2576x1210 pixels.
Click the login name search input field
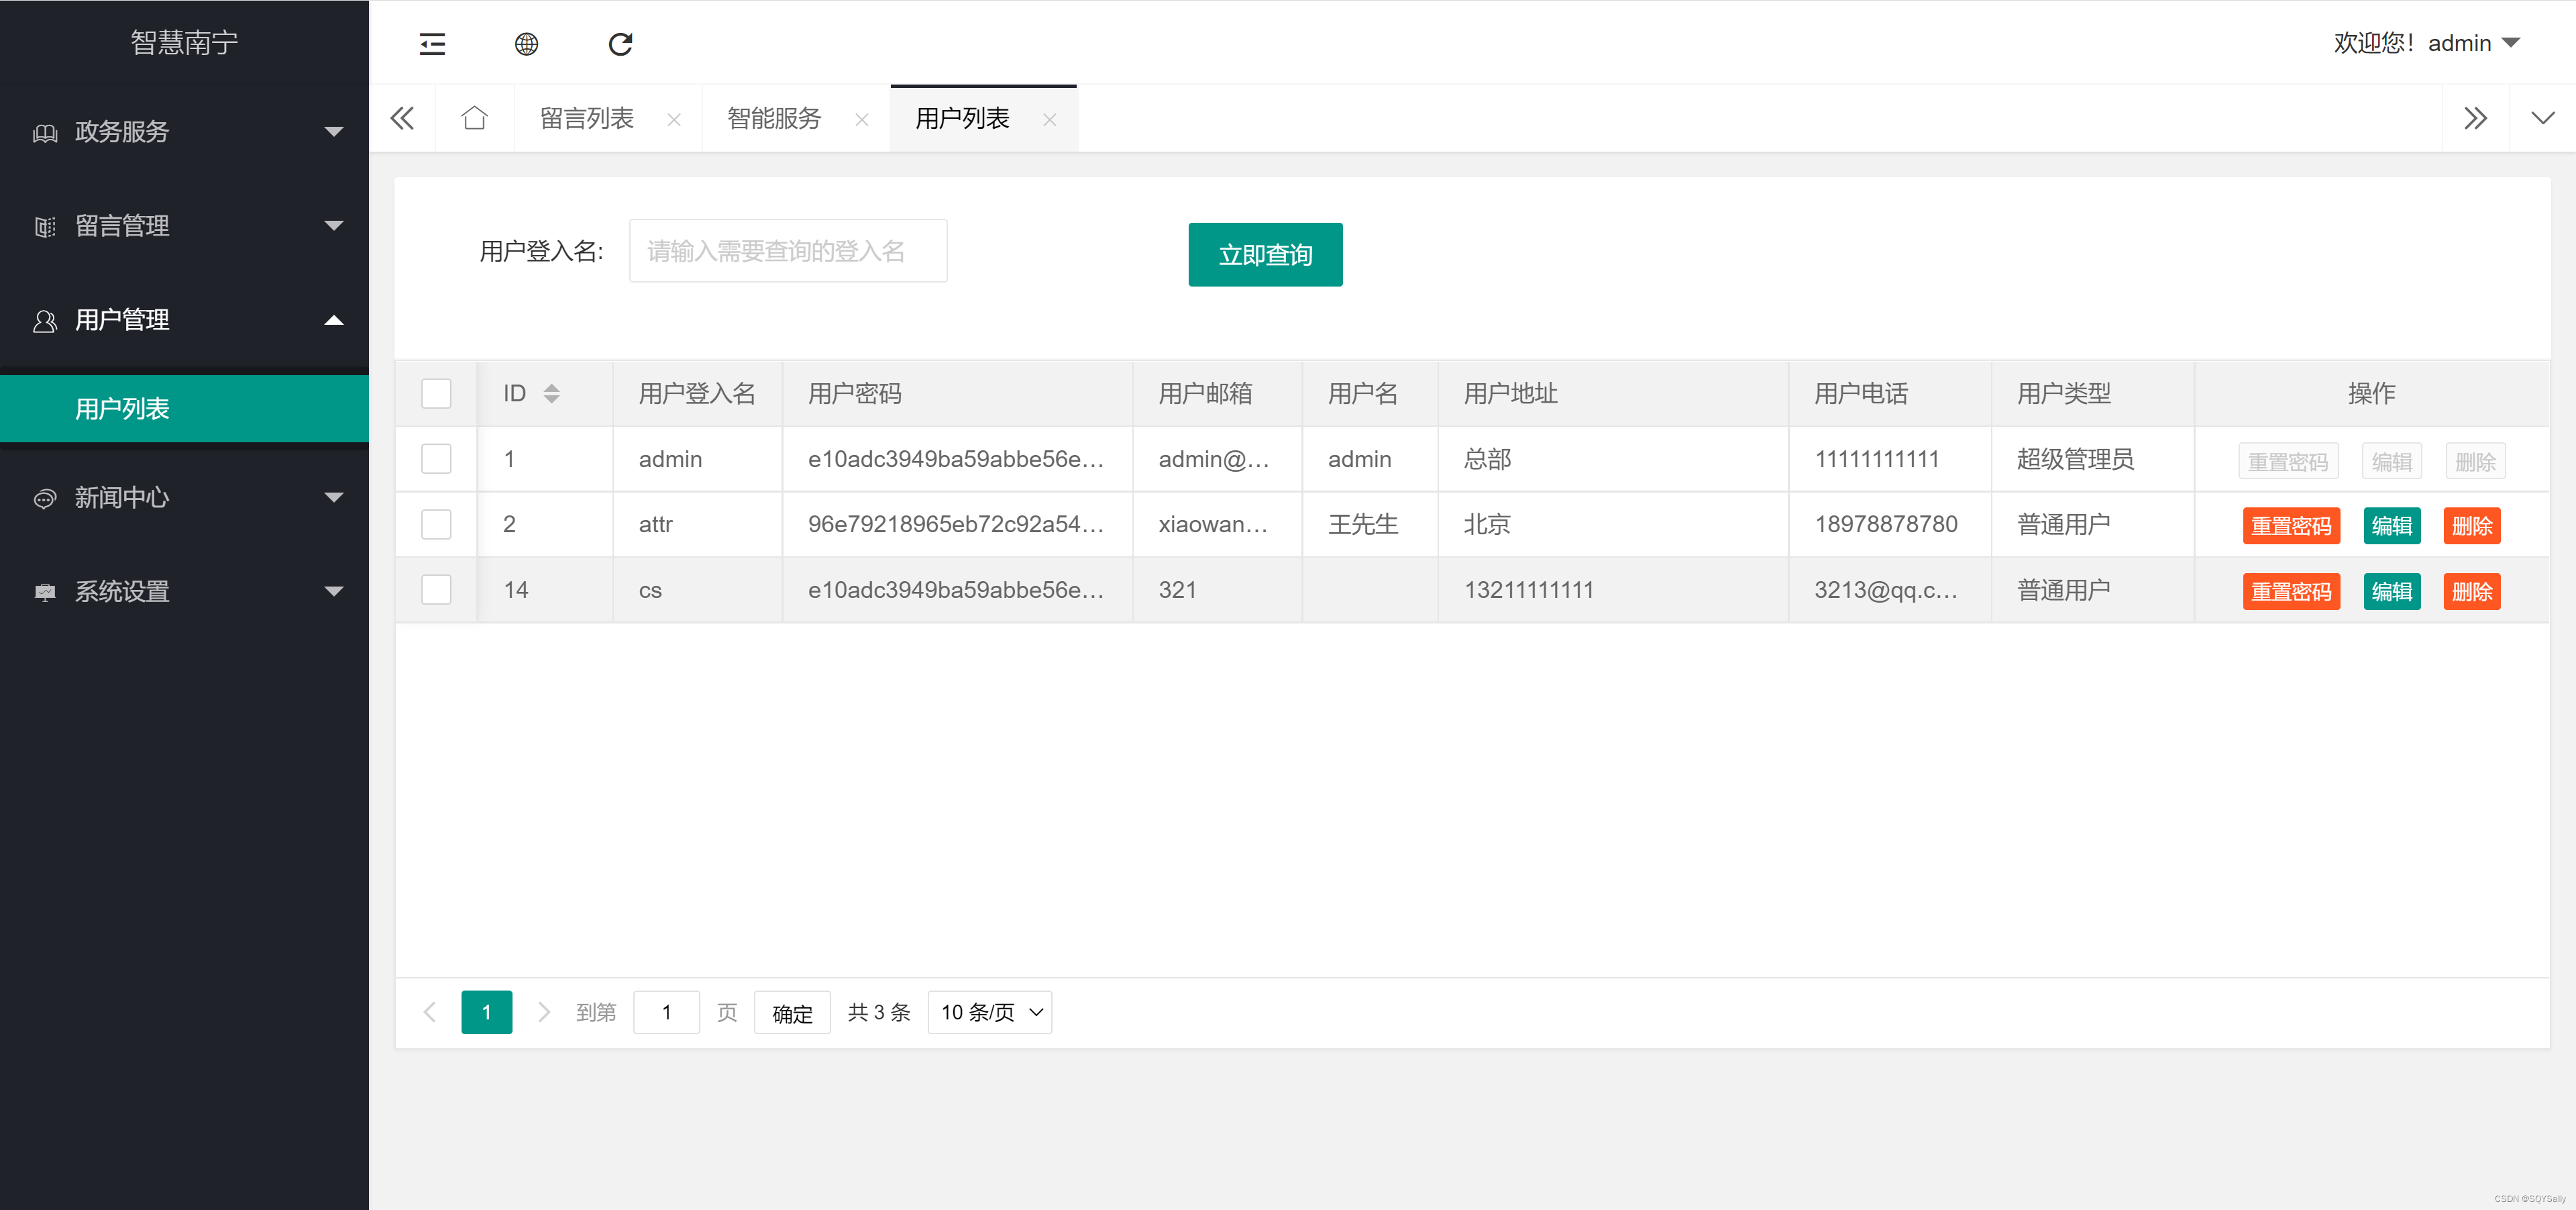787,250
